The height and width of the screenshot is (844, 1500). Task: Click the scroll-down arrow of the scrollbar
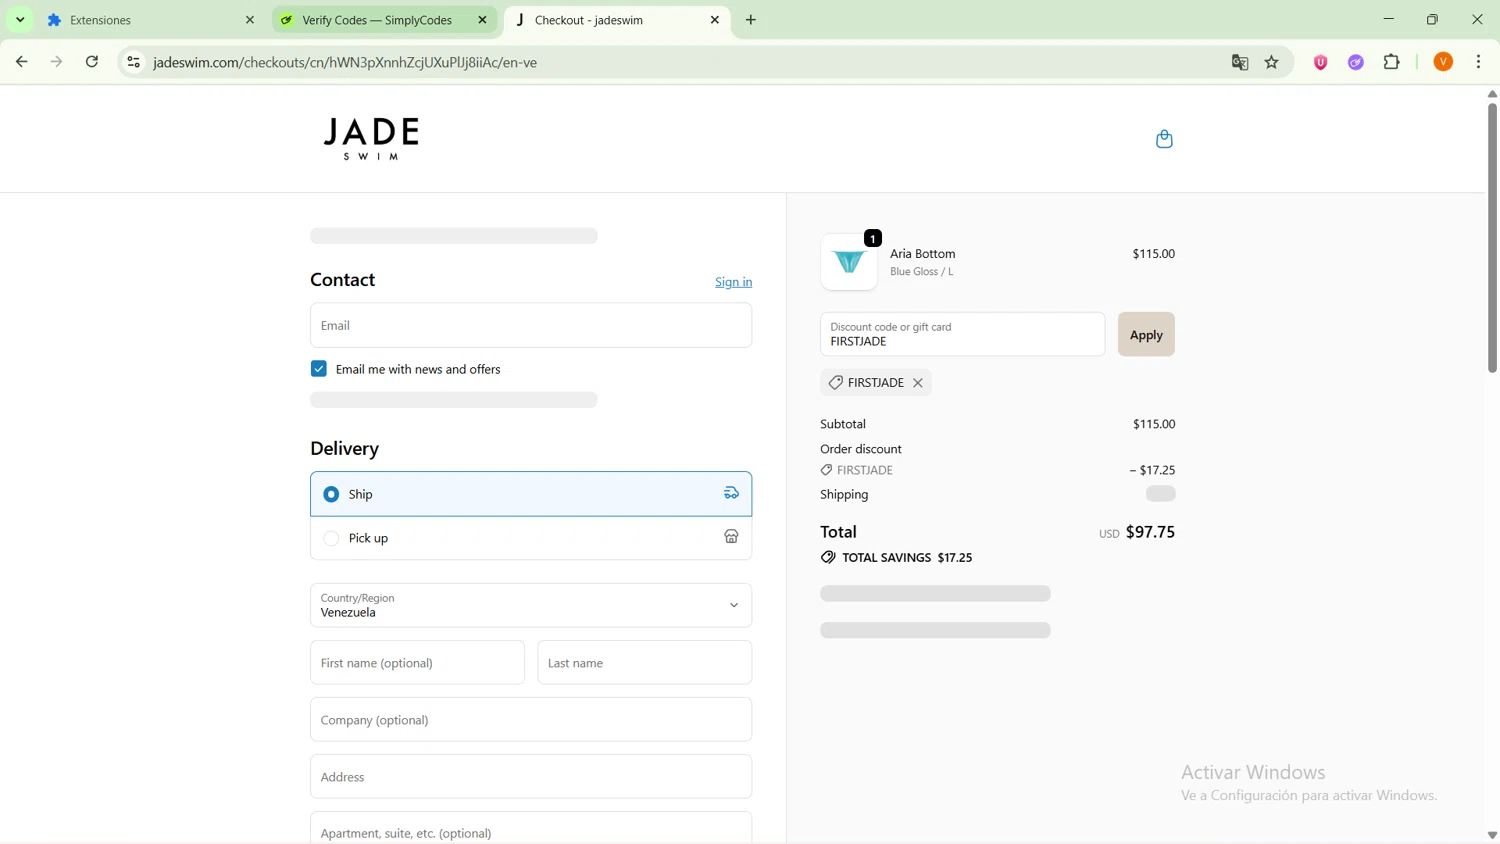point(1492,835)
